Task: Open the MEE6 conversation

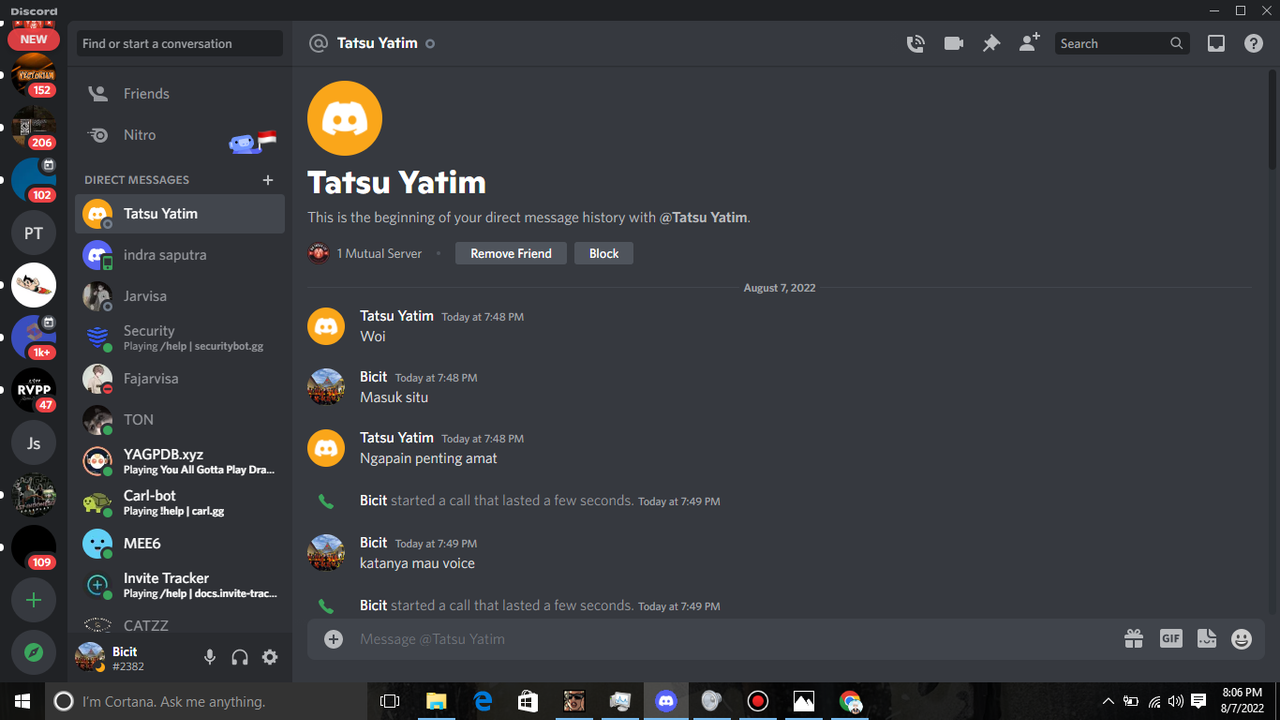Action: point(180,543)
